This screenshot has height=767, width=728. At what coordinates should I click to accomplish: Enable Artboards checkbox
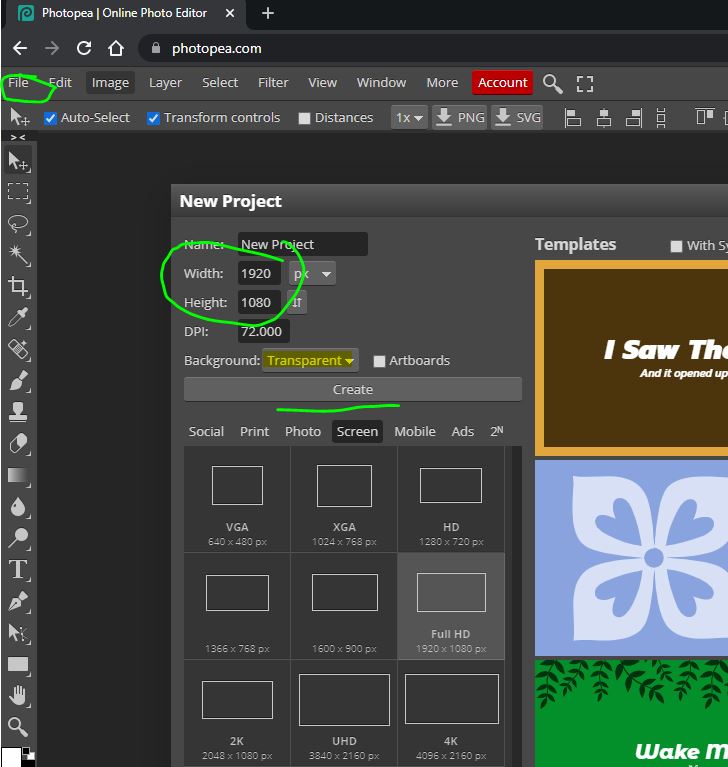pos(379,361)
